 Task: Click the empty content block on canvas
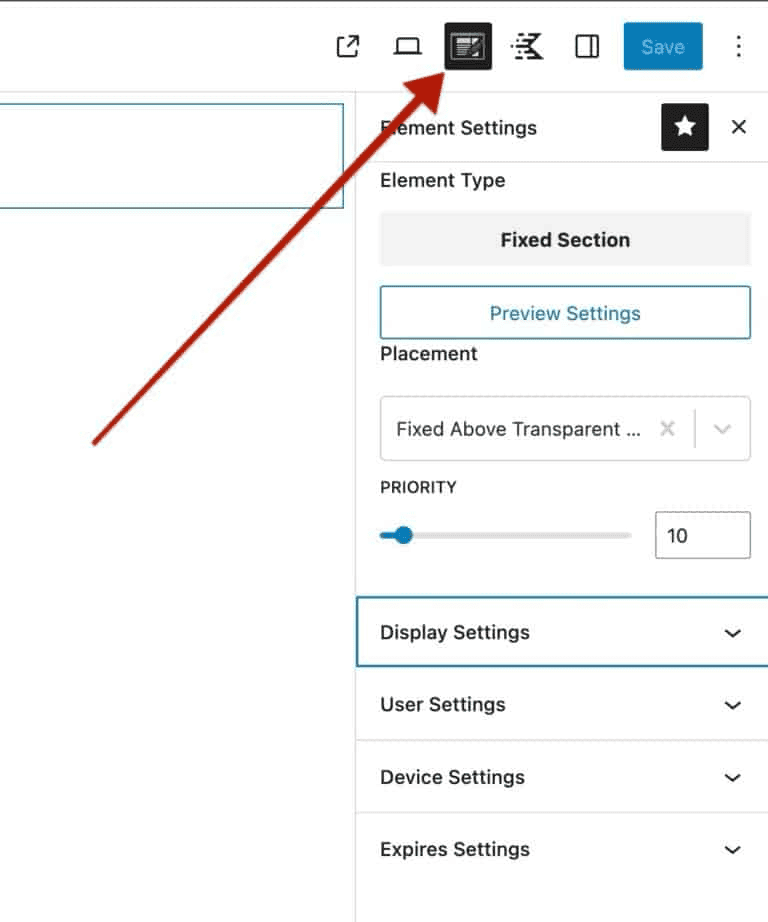(170, 155)
